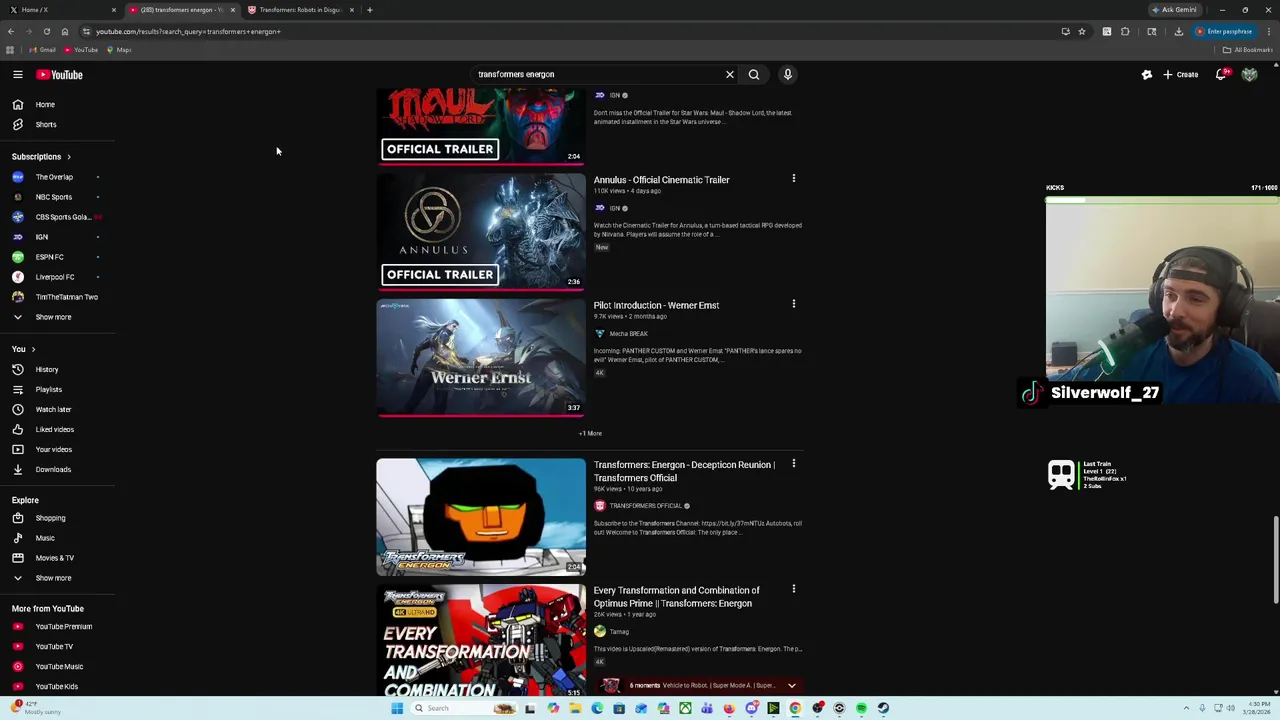Switch to the Home / X tab
This screenshot has height=720, width=1280.
(x=60, y=10)
